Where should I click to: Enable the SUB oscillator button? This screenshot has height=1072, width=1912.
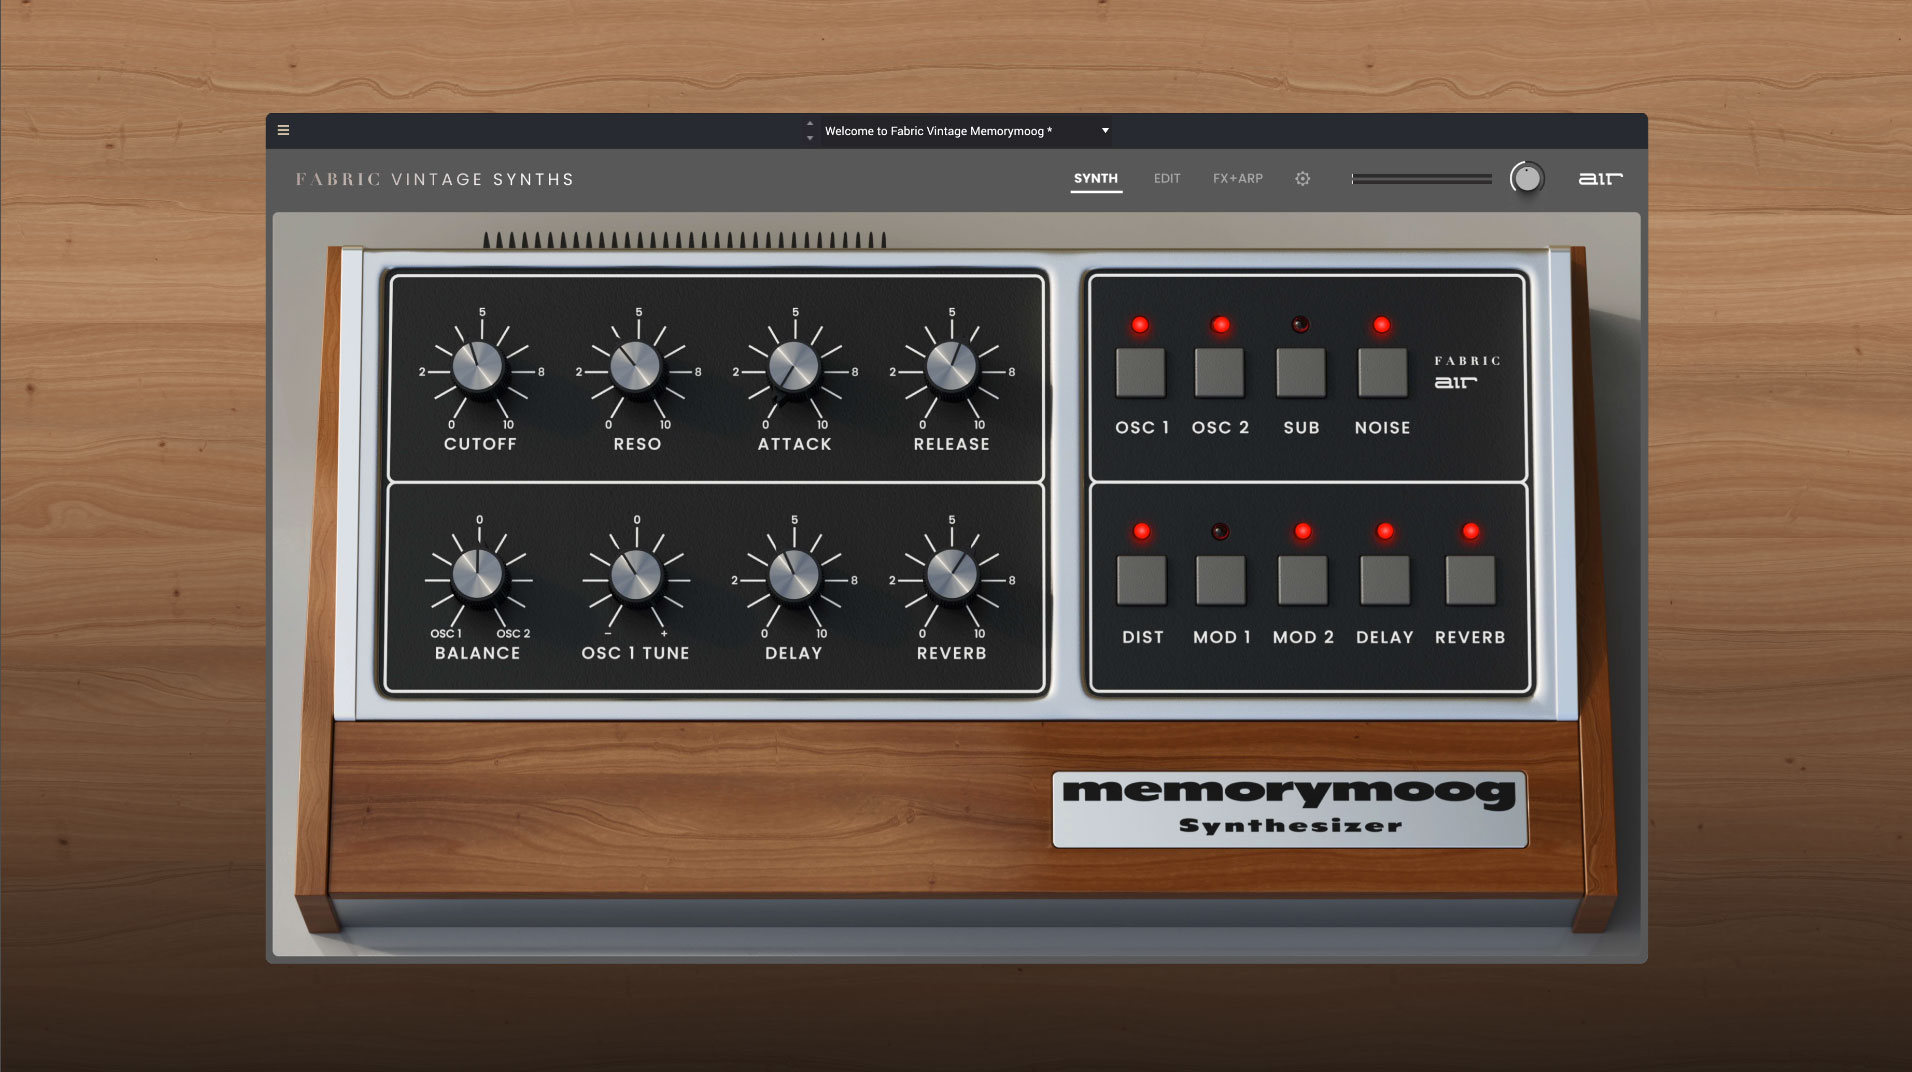coord(1300,373)
